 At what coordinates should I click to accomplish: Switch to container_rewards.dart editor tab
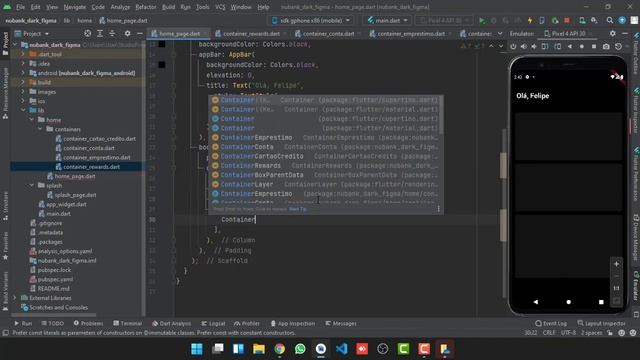(247, 33)
